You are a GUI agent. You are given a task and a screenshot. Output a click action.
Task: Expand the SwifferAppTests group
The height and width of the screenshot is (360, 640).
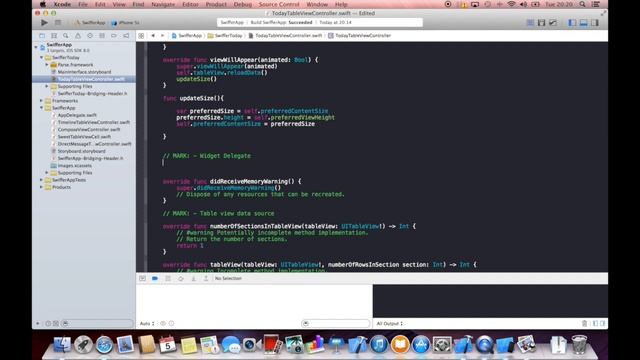point(42,180)
